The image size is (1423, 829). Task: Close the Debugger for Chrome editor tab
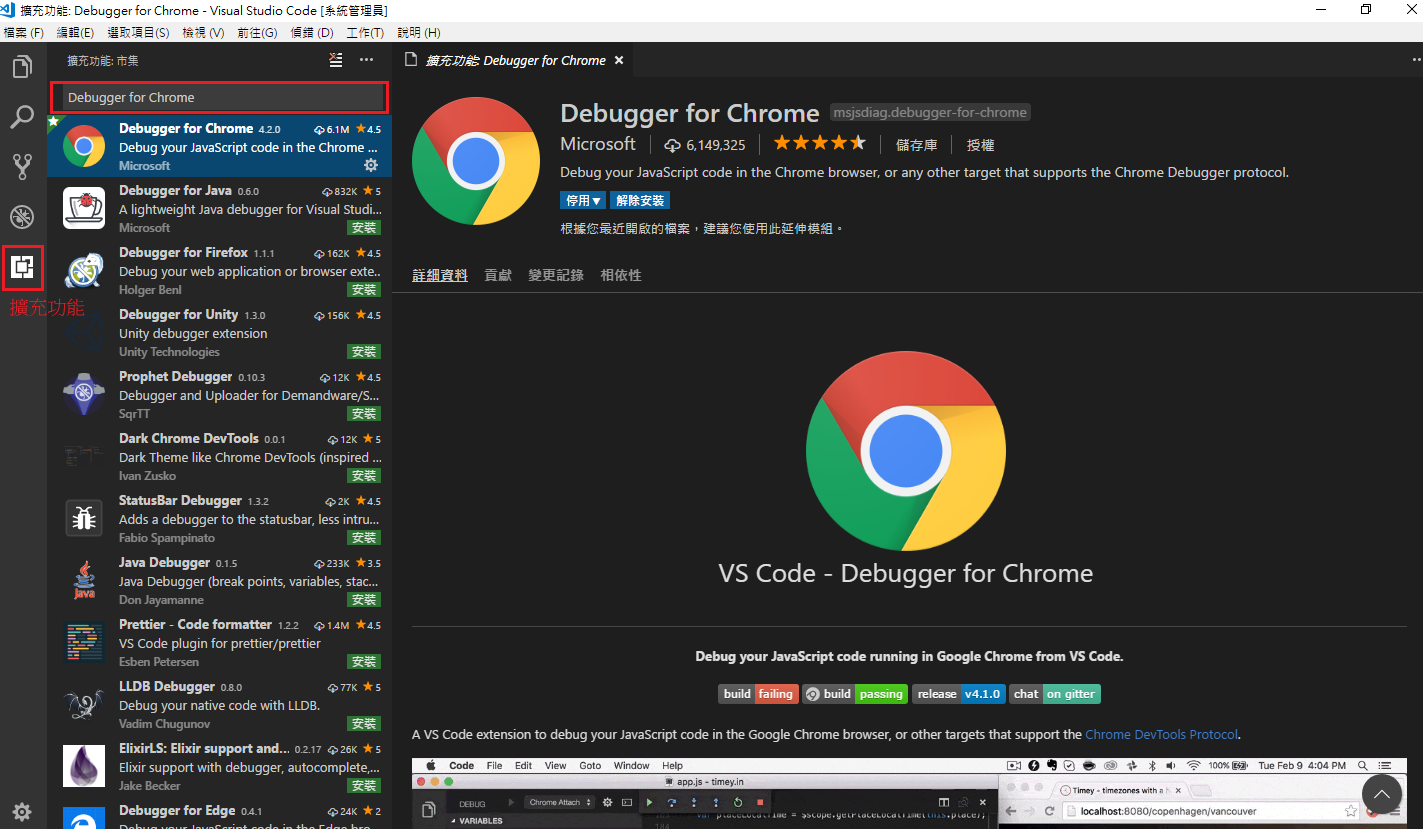point(619,59)
